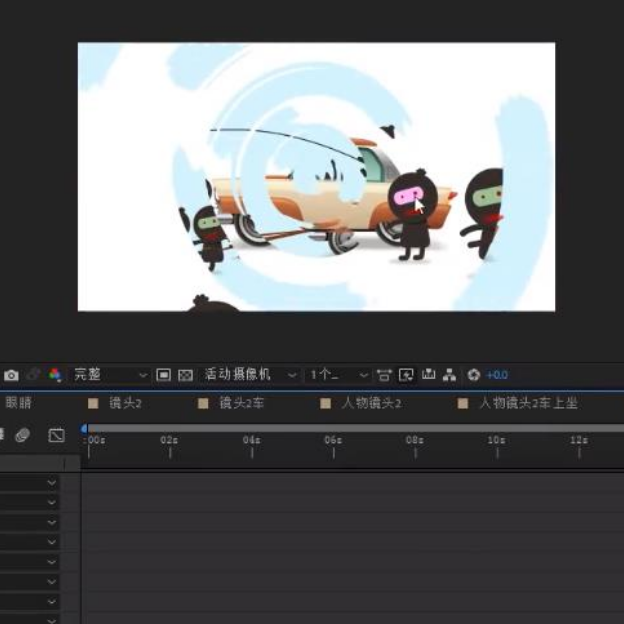Reset exposure with the aperture icon

tap(474, 375)
